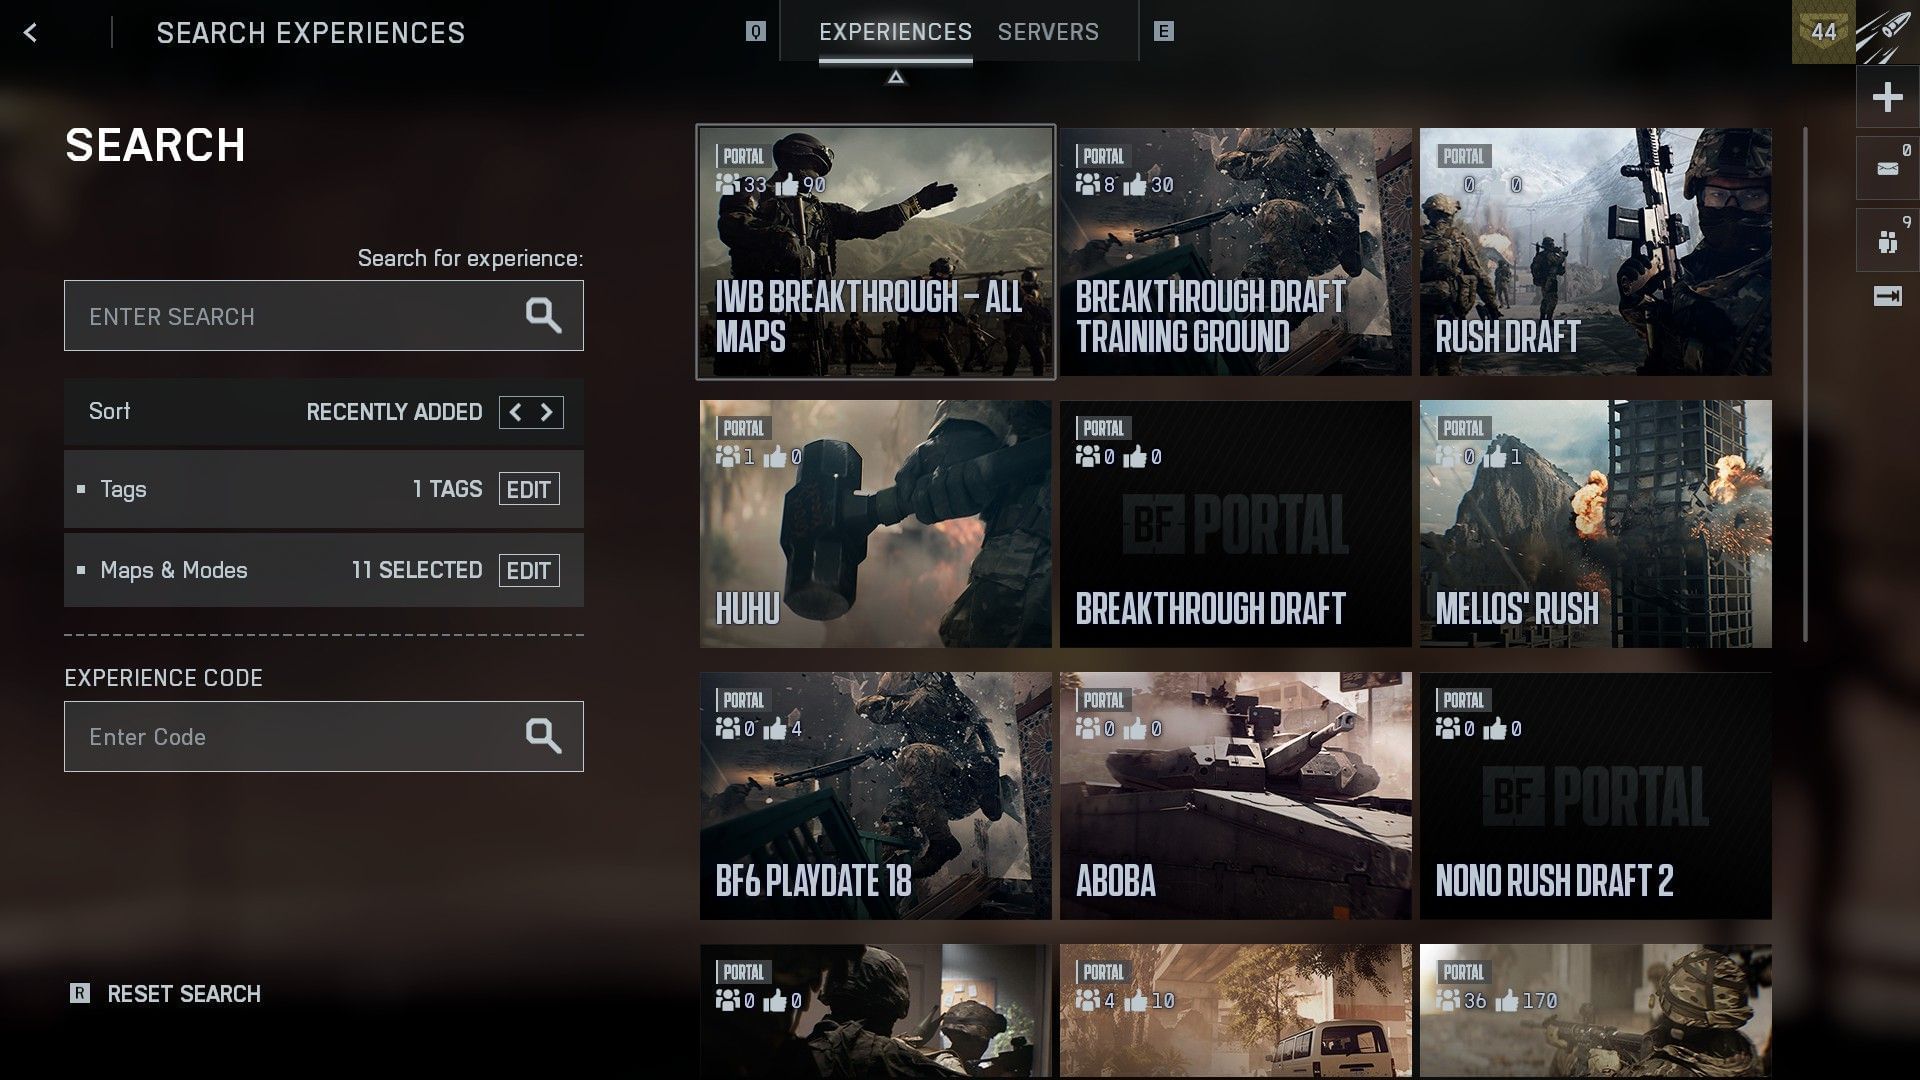Open the mail invitations icon
The height and width of the screenshot is (1080, 1920).
pyautogui.click(x=1887, y=168)
